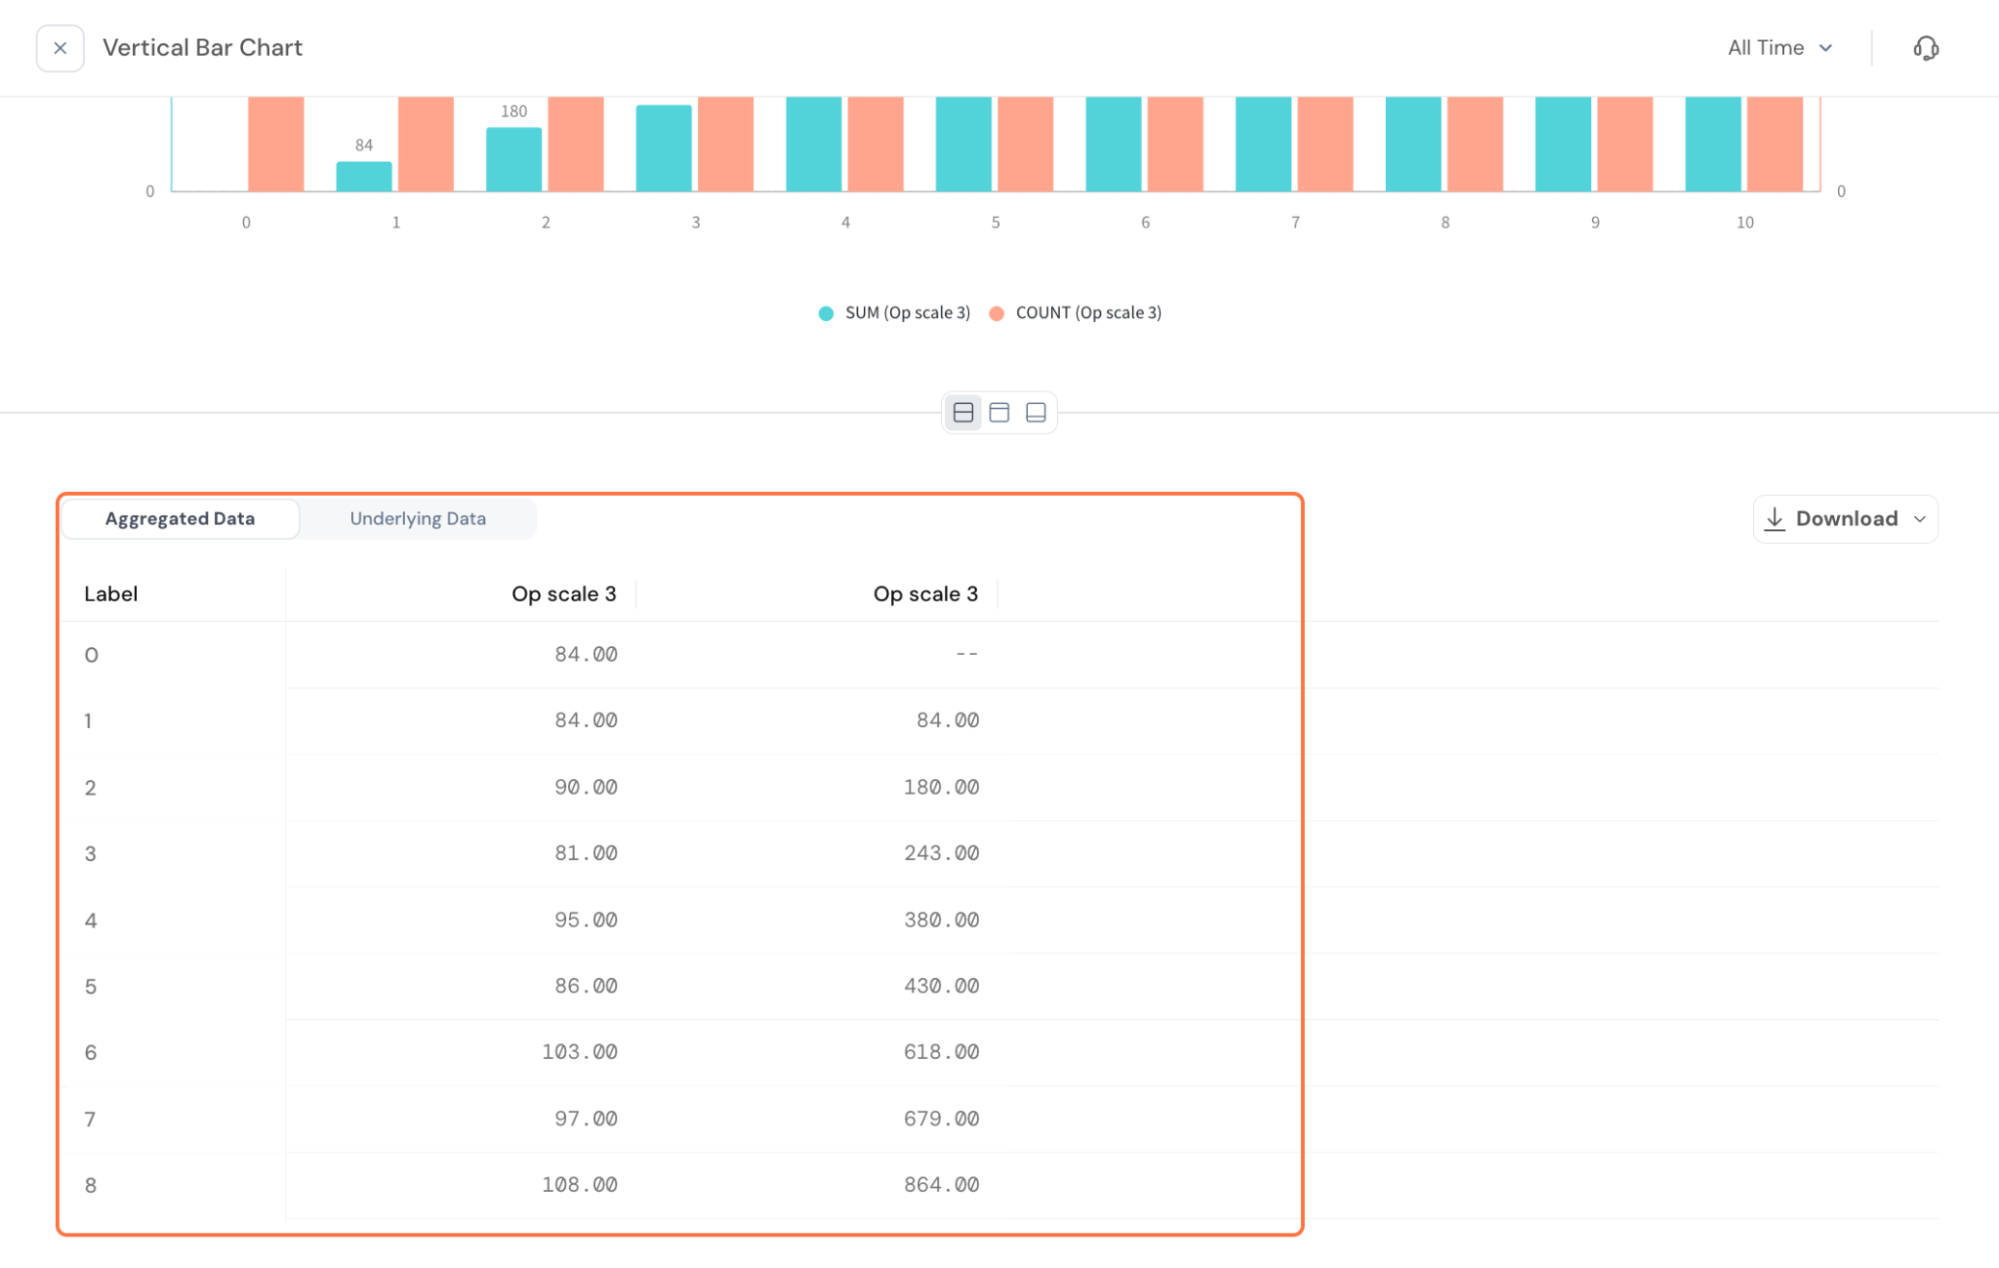Open the All Time range dropdown
1999x1268 pixels.
[1780, 48]
